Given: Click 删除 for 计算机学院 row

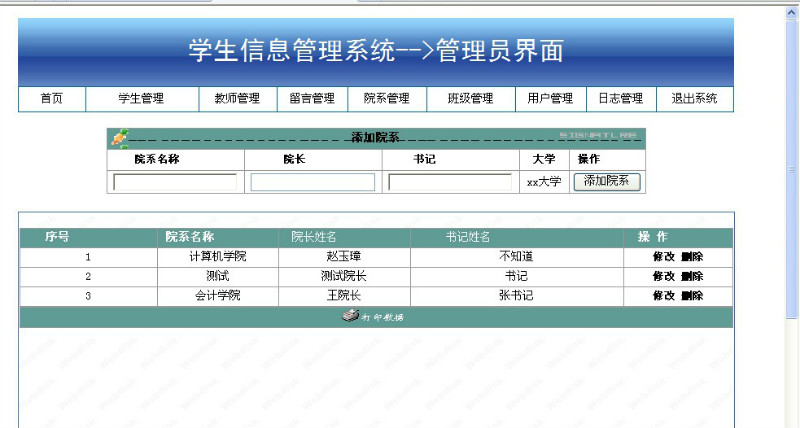Looking at the screenshot, I should [692, 257].
